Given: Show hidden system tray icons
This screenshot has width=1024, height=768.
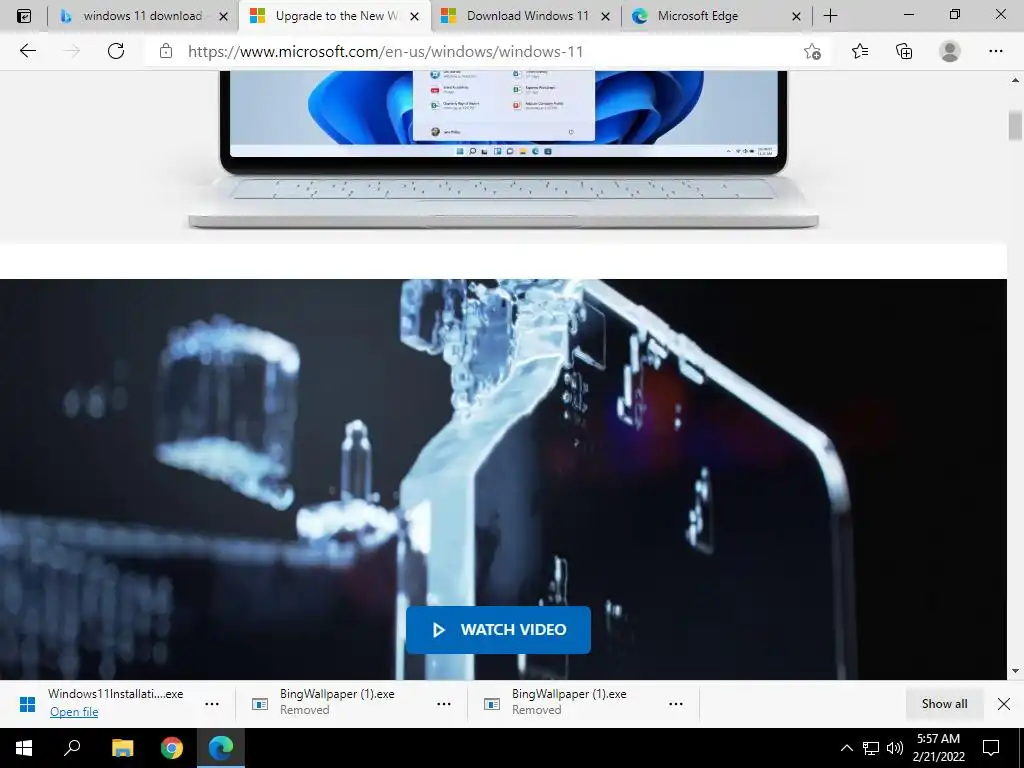Looking at the screenshot, I should click(846, 748).
